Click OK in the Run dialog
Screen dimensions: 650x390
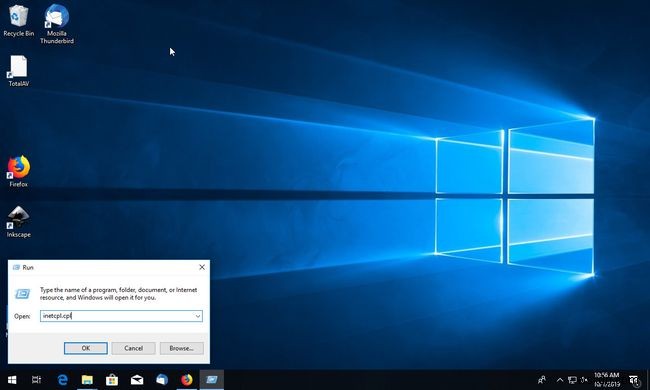click(86, 348)
